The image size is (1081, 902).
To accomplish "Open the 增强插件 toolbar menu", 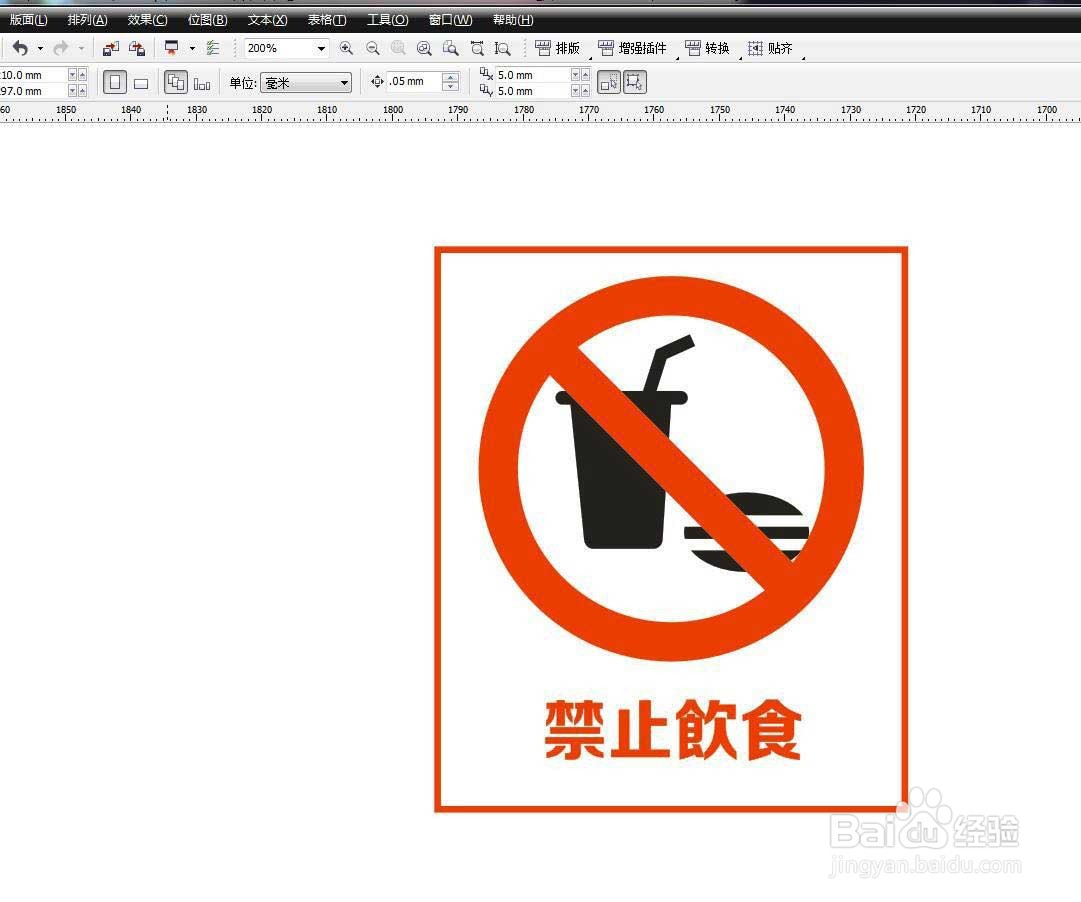I will click(x=633, y=48).
